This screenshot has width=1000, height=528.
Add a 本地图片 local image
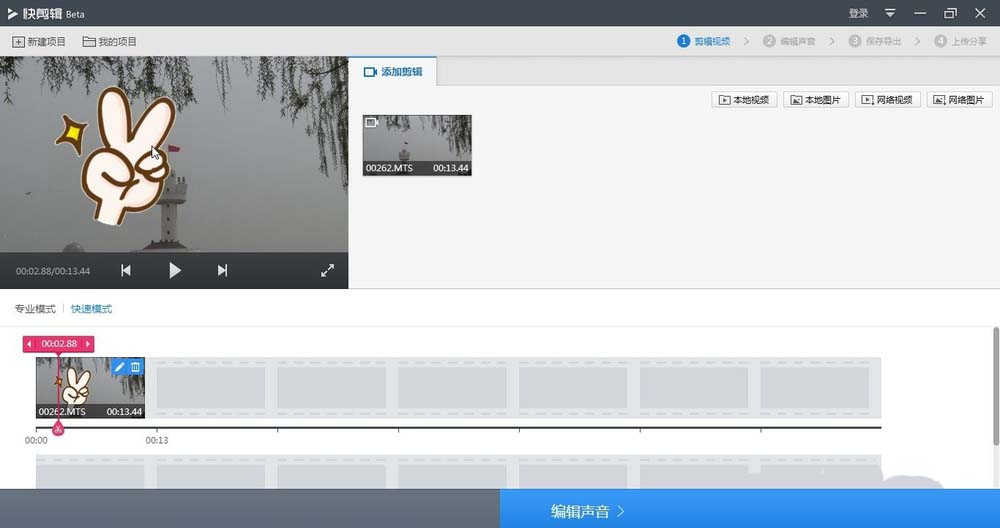pos(816,99)
